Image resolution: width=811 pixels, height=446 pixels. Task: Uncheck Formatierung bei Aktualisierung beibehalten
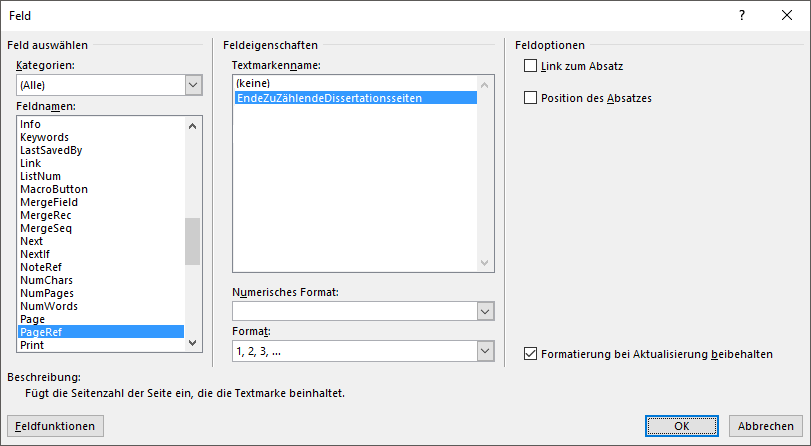pyautogui.click(x=530, y=353)
